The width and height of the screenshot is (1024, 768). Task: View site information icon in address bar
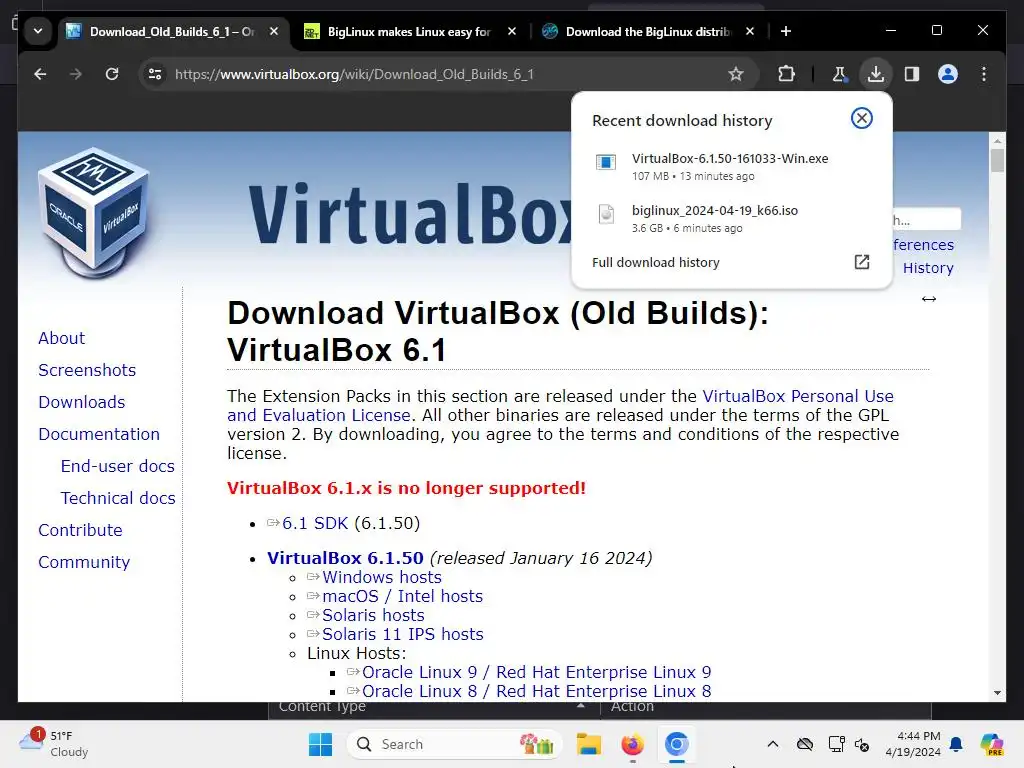(x=155, y=74)
